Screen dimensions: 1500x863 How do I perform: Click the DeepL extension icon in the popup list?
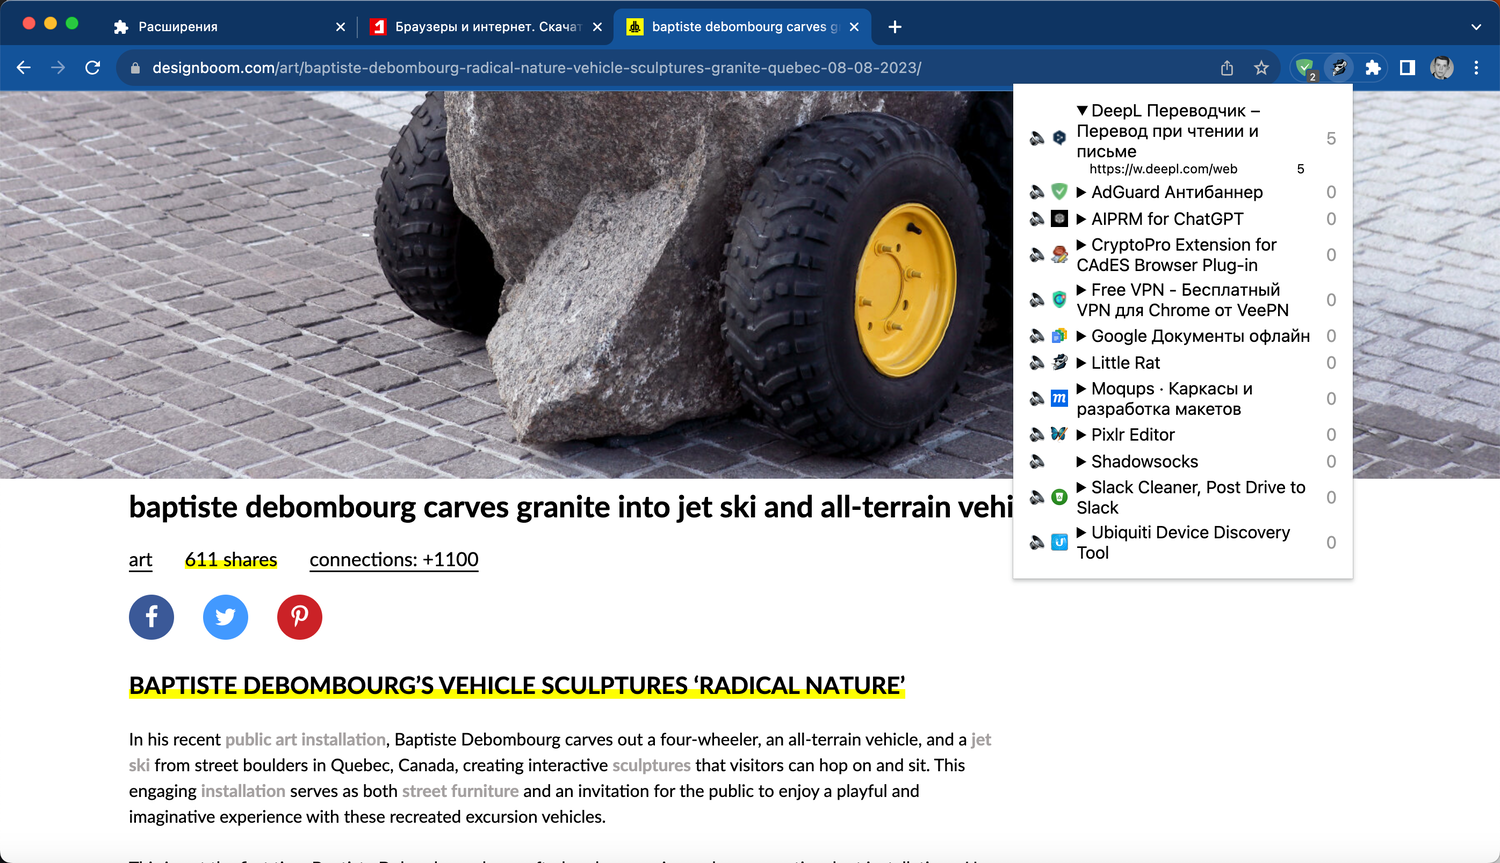(1059, 138)
